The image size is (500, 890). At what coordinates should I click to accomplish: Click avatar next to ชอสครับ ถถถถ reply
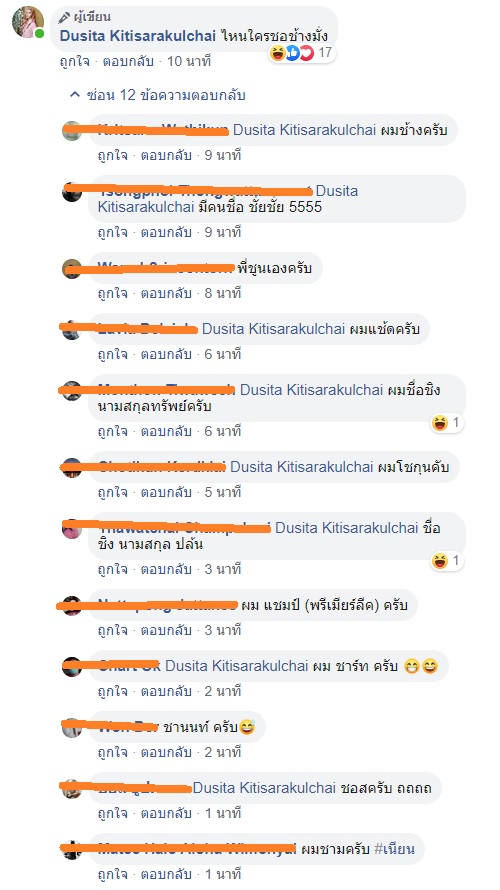(72, 789)
